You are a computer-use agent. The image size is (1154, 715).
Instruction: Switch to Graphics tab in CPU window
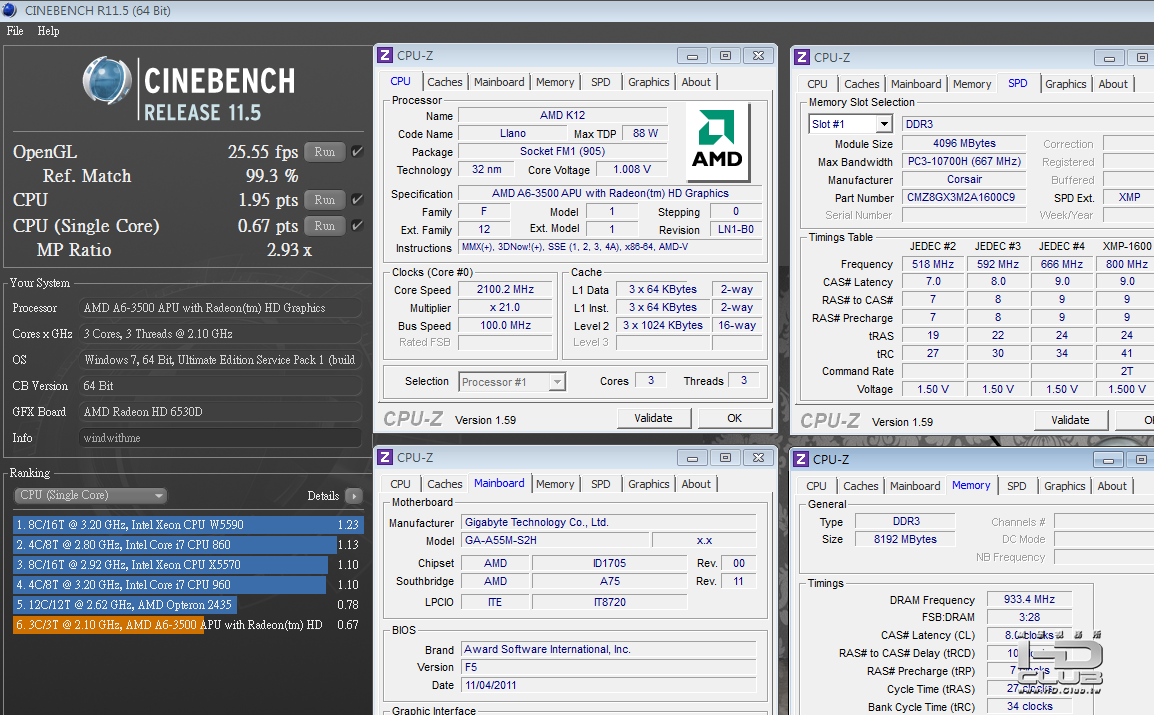[x=648, y=82]
